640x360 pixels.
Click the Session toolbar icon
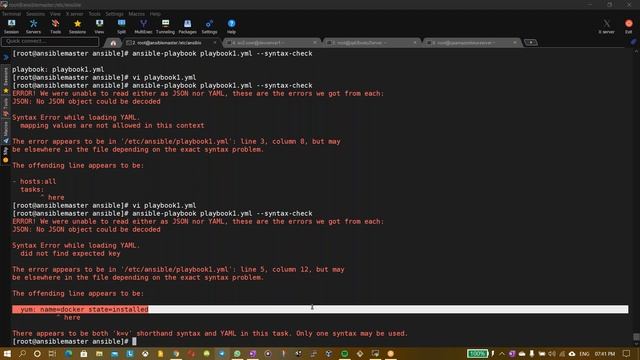[x=11, y=27]
